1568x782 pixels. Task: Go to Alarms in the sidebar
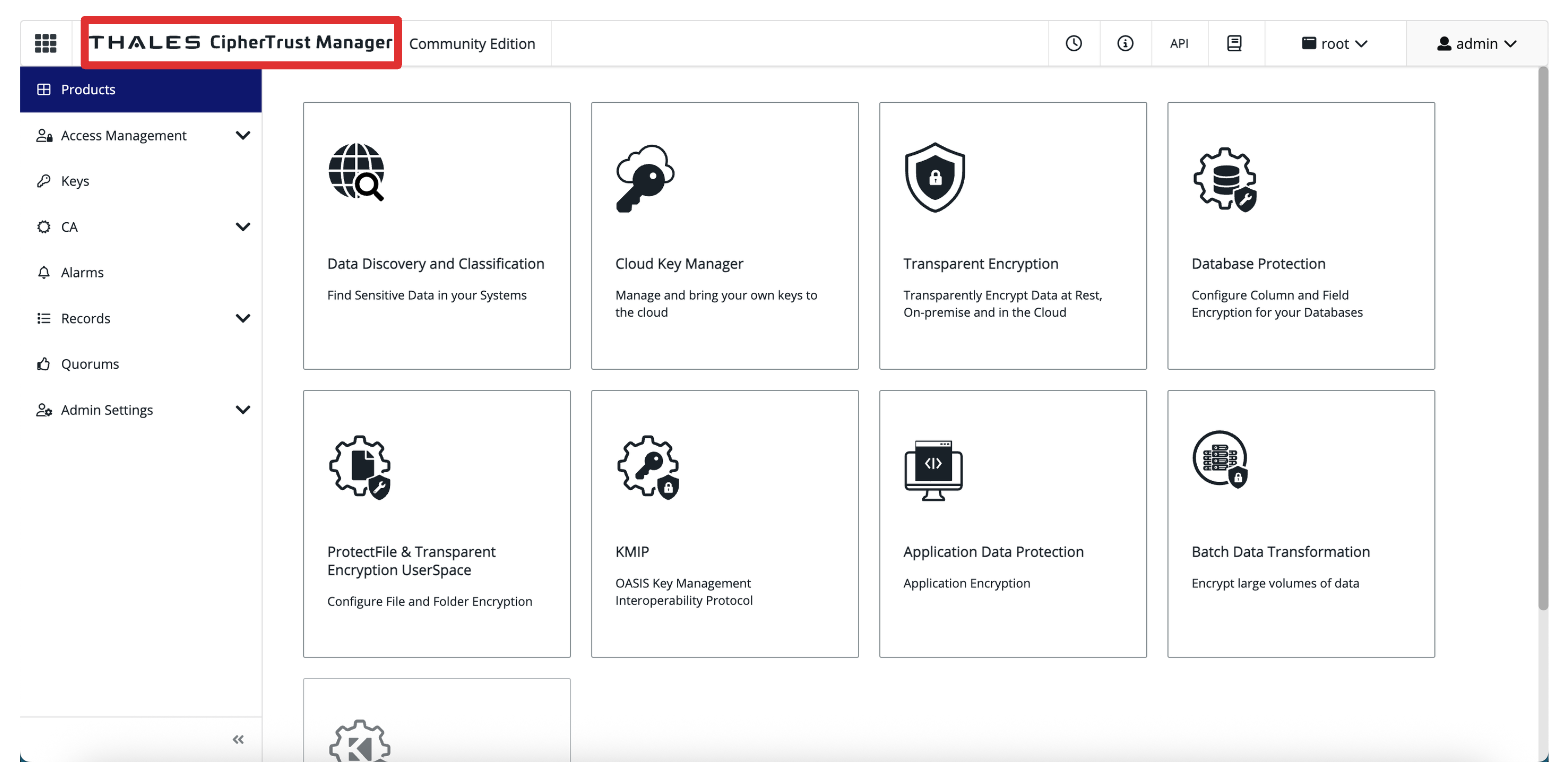pyautogui.click(x=82, y=273)
